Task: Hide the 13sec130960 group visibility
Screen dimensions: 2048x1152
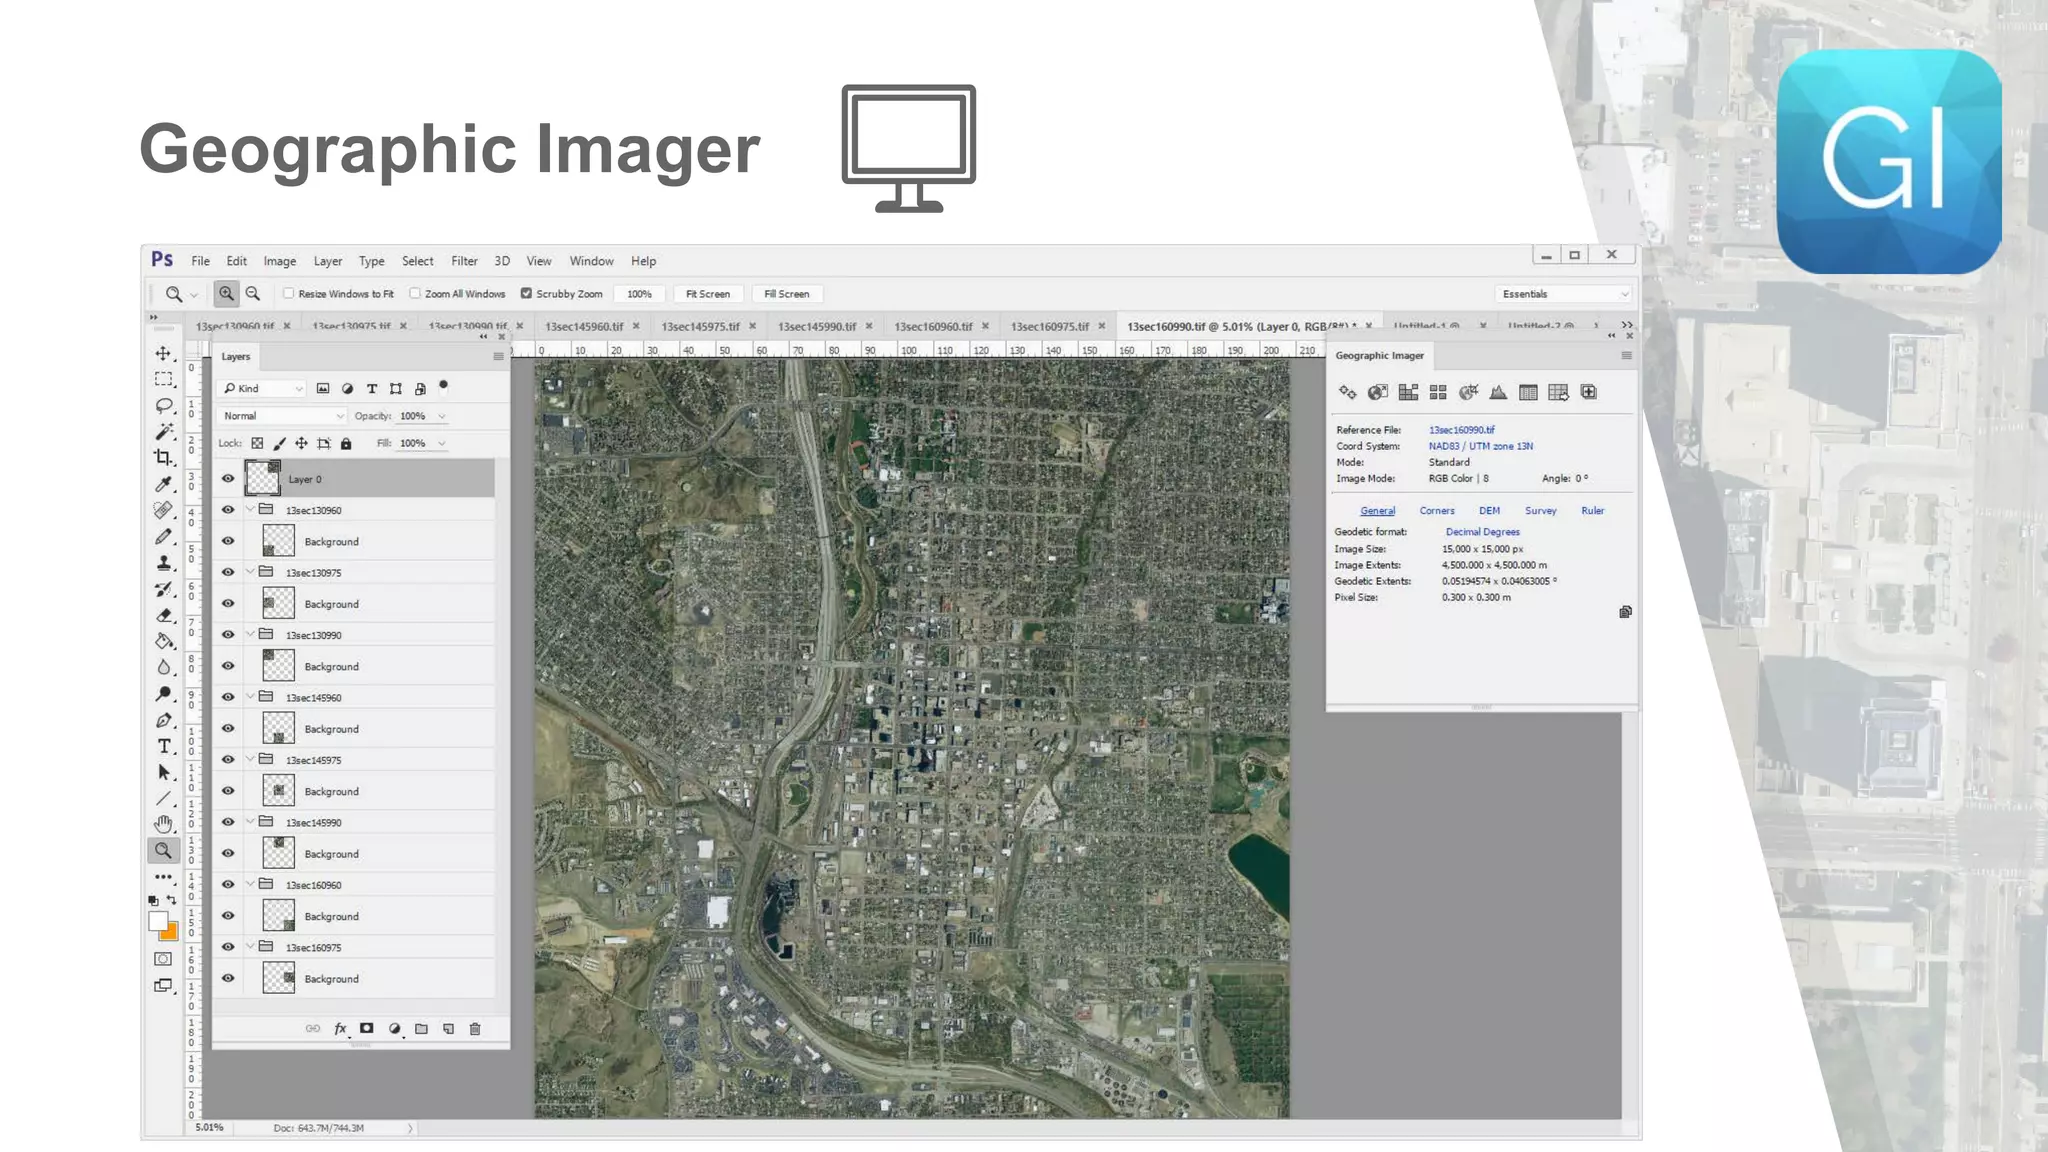Action: [228, 510]
